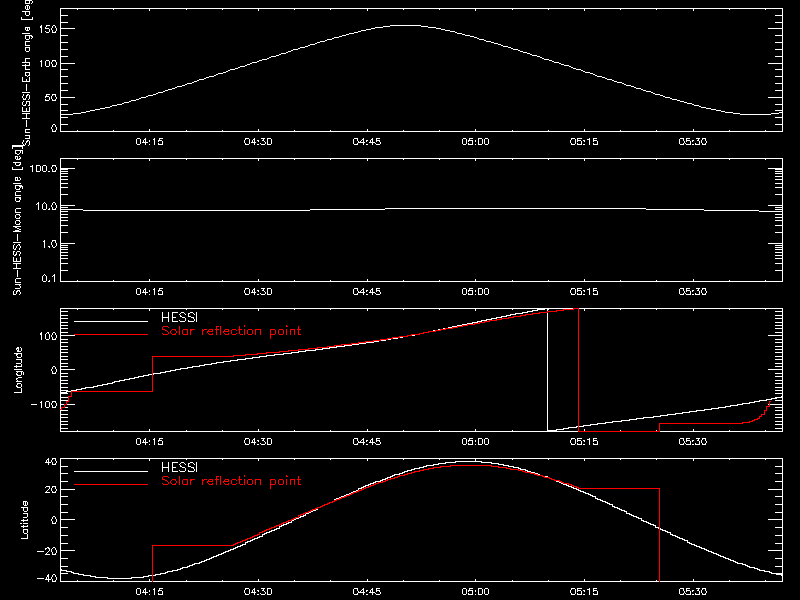The image size is (800, 600).
Task: Click the 100 tick on Earth angle plot
Action: click(x=49, y=64)
